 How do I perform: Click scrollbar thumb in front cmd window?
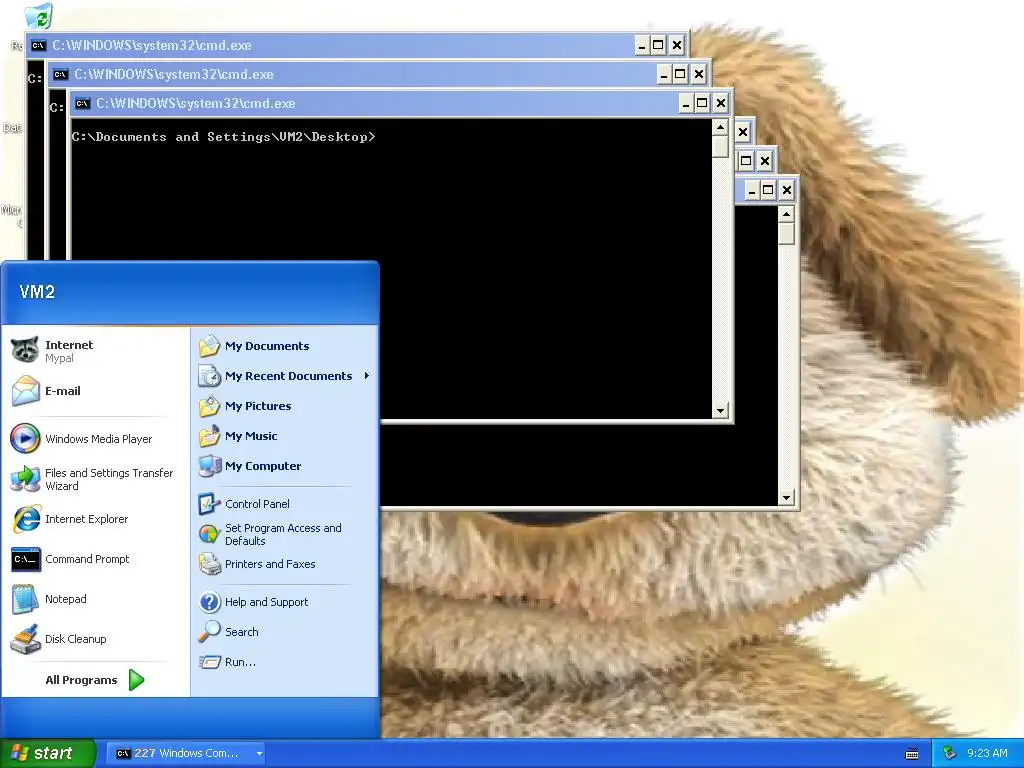pos(720,146)
